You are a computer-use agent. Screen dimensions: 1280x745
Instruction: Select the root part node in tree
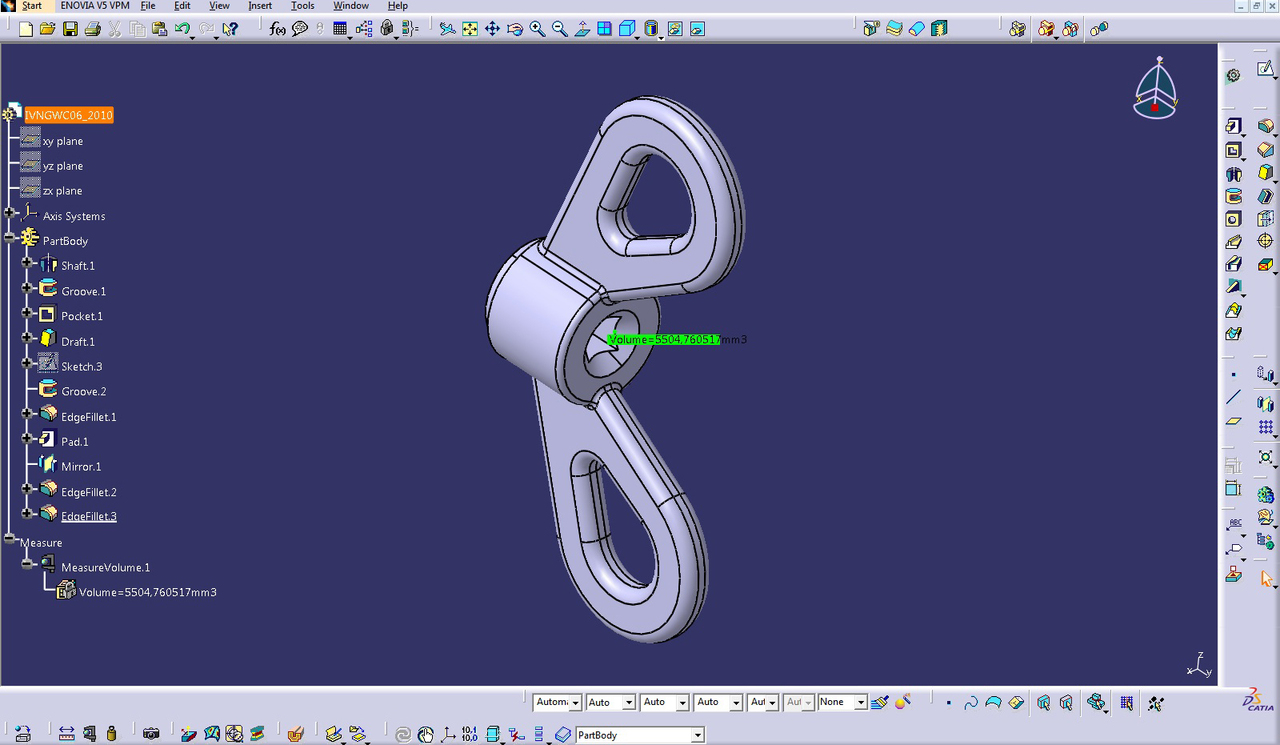tap(69, 115)
